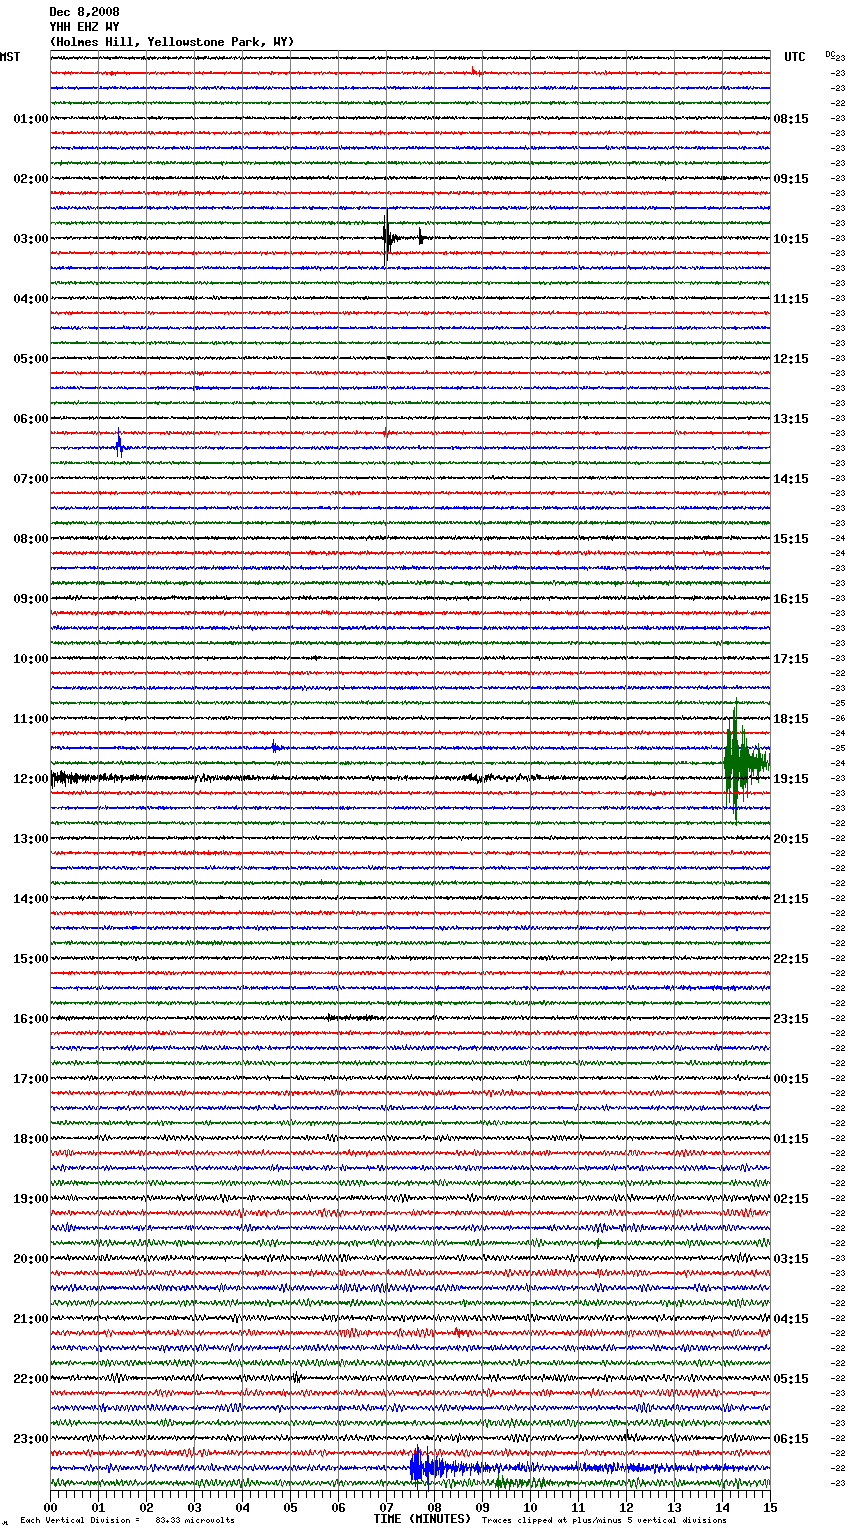The image size is (850, 1534).
Task: Click the '(Holmes Hill, Yellowstone Park, WY)' subtitle
Action: tap(172, 42)
